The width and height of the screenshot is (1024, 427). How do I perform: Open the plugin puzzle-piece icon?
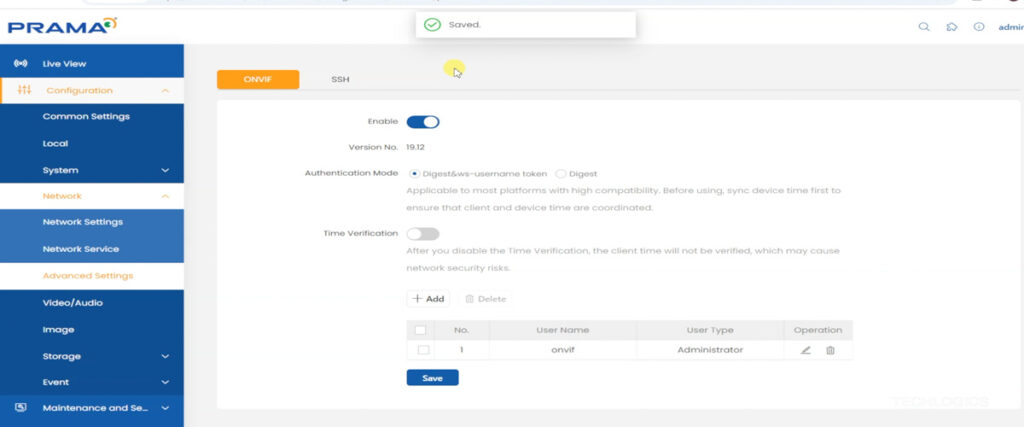tap(951, 27)
